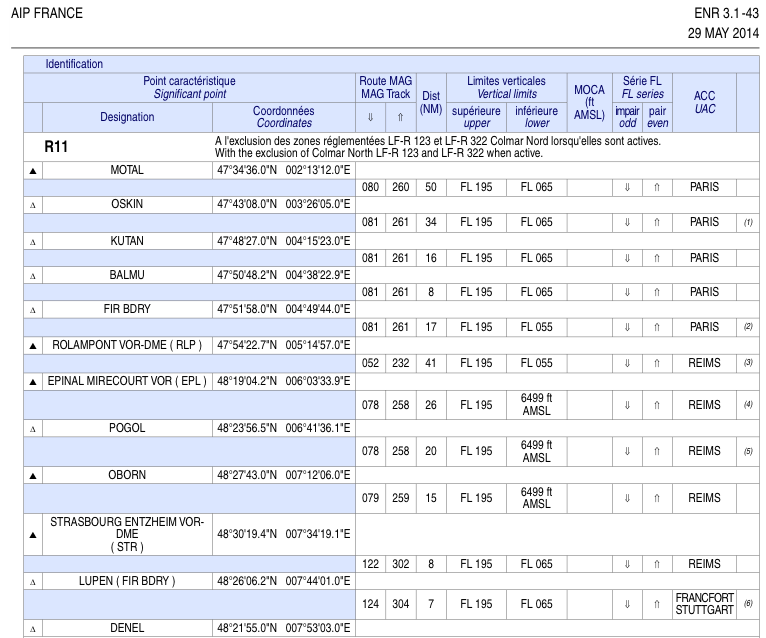Click the hollow triangle beside OSKIN
Viewport: 766px width, 638px height.
(x=33, y=205)
